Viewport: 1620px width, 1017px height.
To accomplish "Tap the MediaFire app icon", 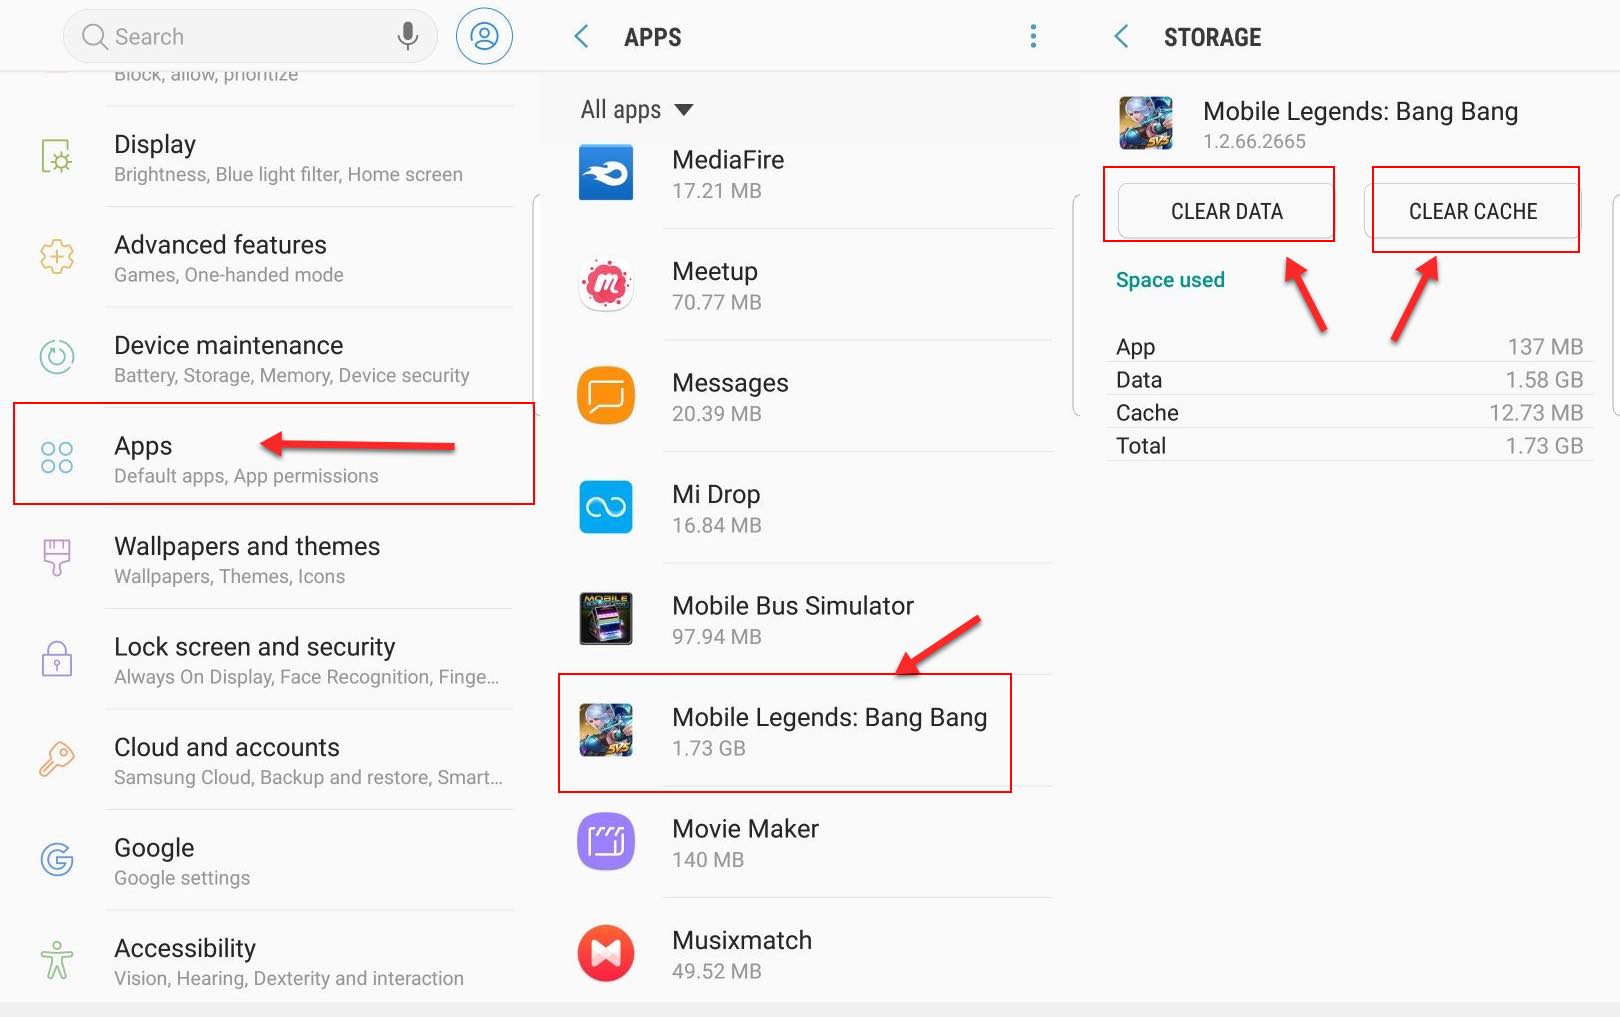I will point(606,173).
